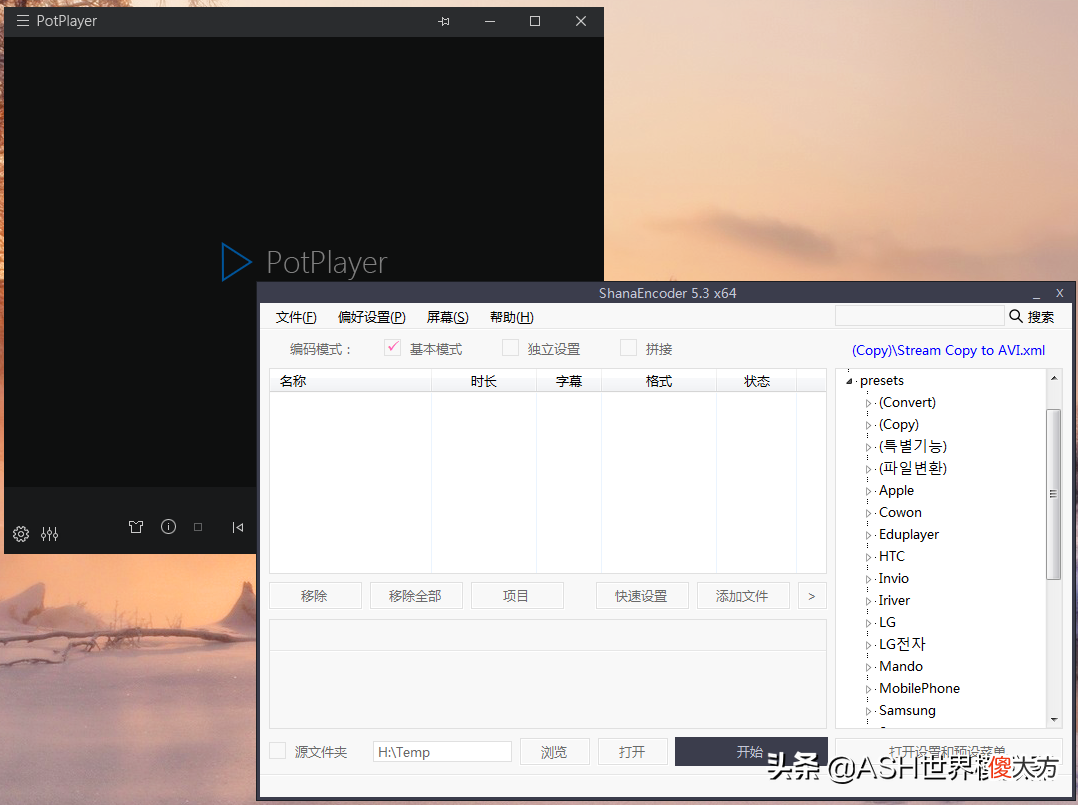This screenshot has height=805, width=1078.
Task: Click the 项目 button
Action: coord(517,595)
